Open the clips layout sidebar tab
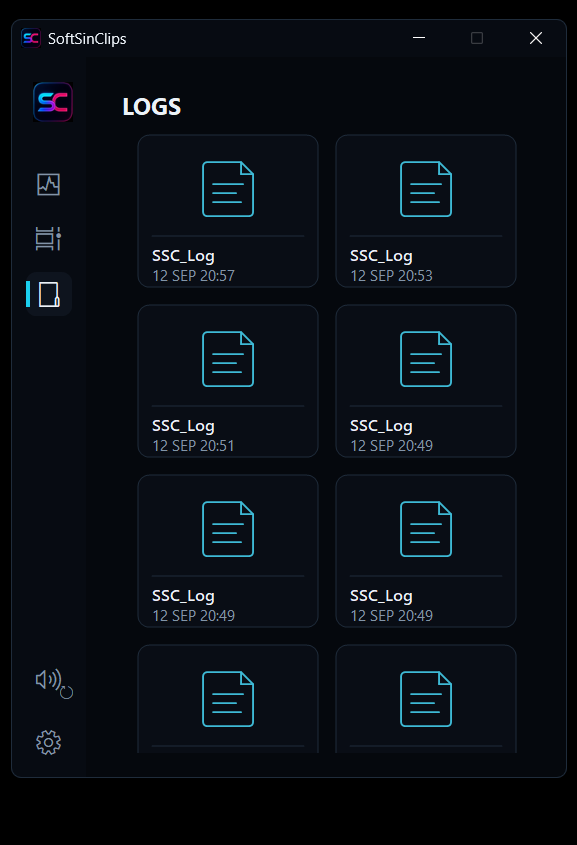 click(x=48, y=238)
